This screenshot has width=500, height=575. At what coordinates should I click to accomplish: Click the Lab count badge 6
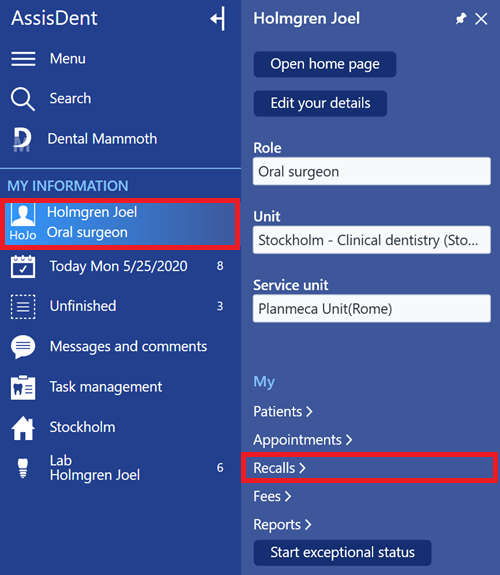(x=220, y=468)
